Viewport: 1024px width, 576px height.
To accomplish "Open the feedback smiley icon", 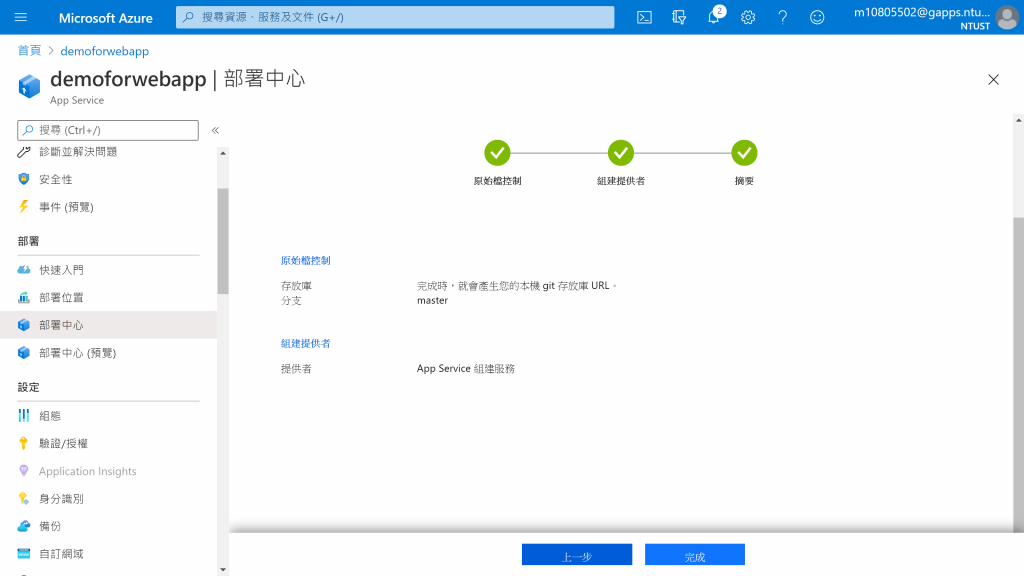I will (x=817, y=18).
